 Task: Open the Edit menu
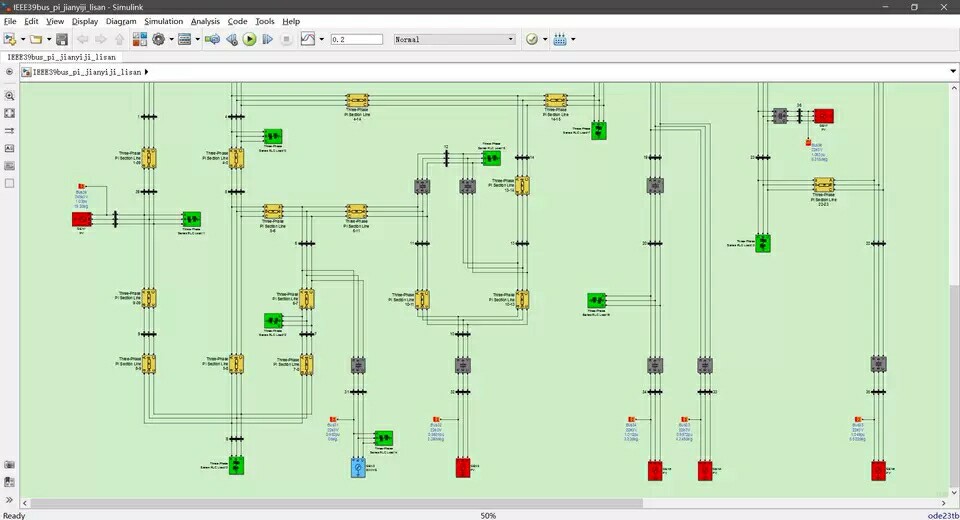point(31,21)
